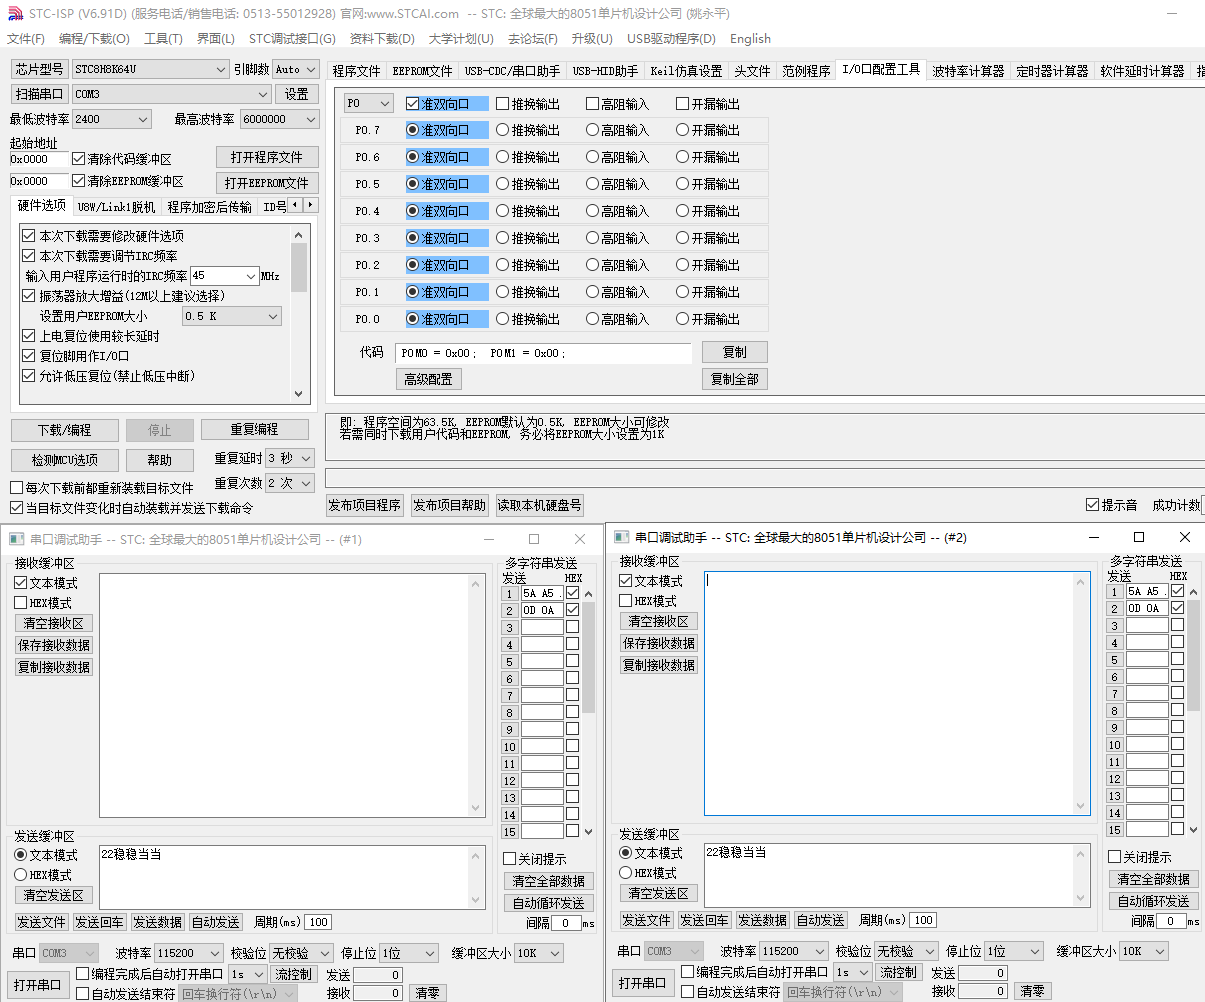Open the 资料下载(D) menu

tap(381, 38)
